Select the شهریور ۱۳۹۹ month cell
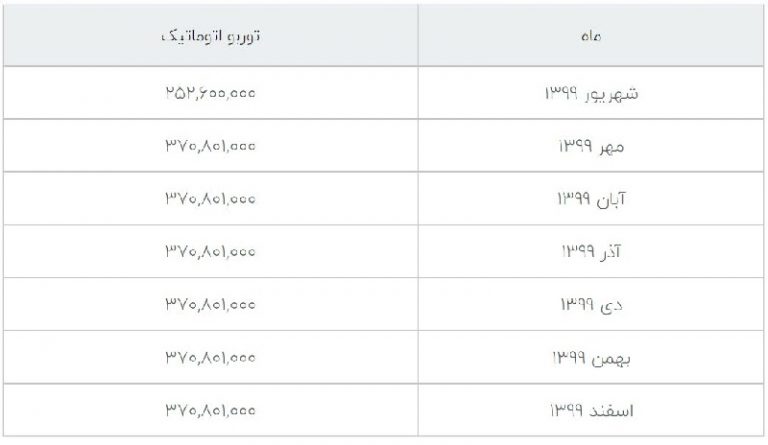The height and width of the screenshot is (445, 768). coord(591,93)
